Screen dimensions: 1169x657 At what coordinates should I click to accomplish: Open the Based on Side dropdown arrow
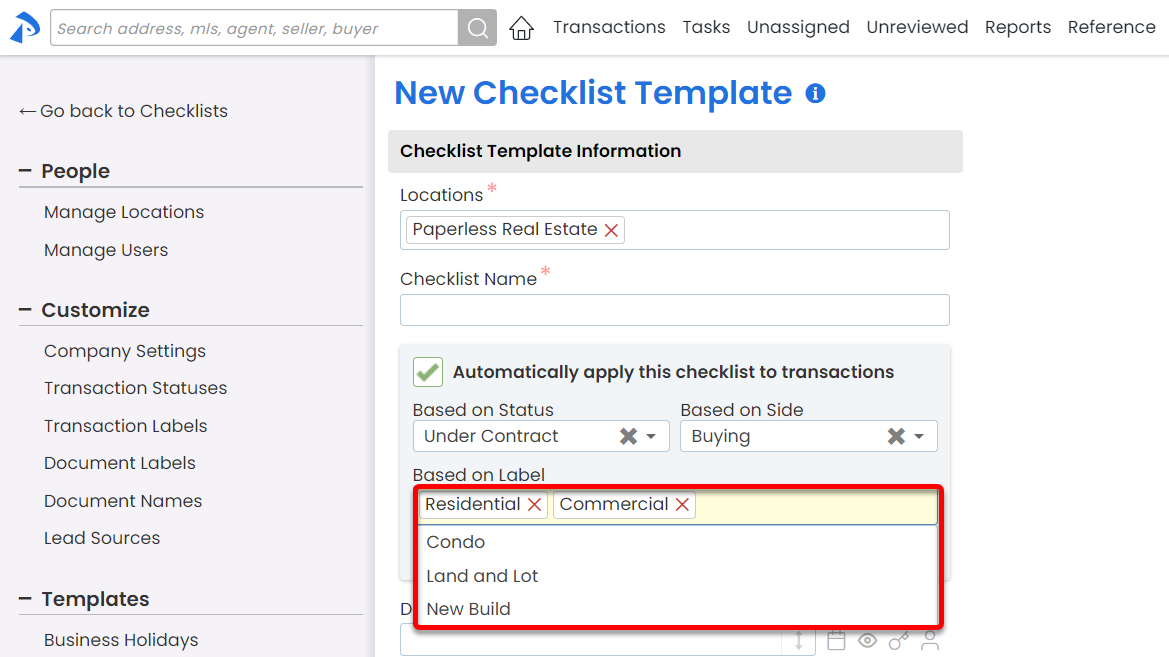[919, 437]
